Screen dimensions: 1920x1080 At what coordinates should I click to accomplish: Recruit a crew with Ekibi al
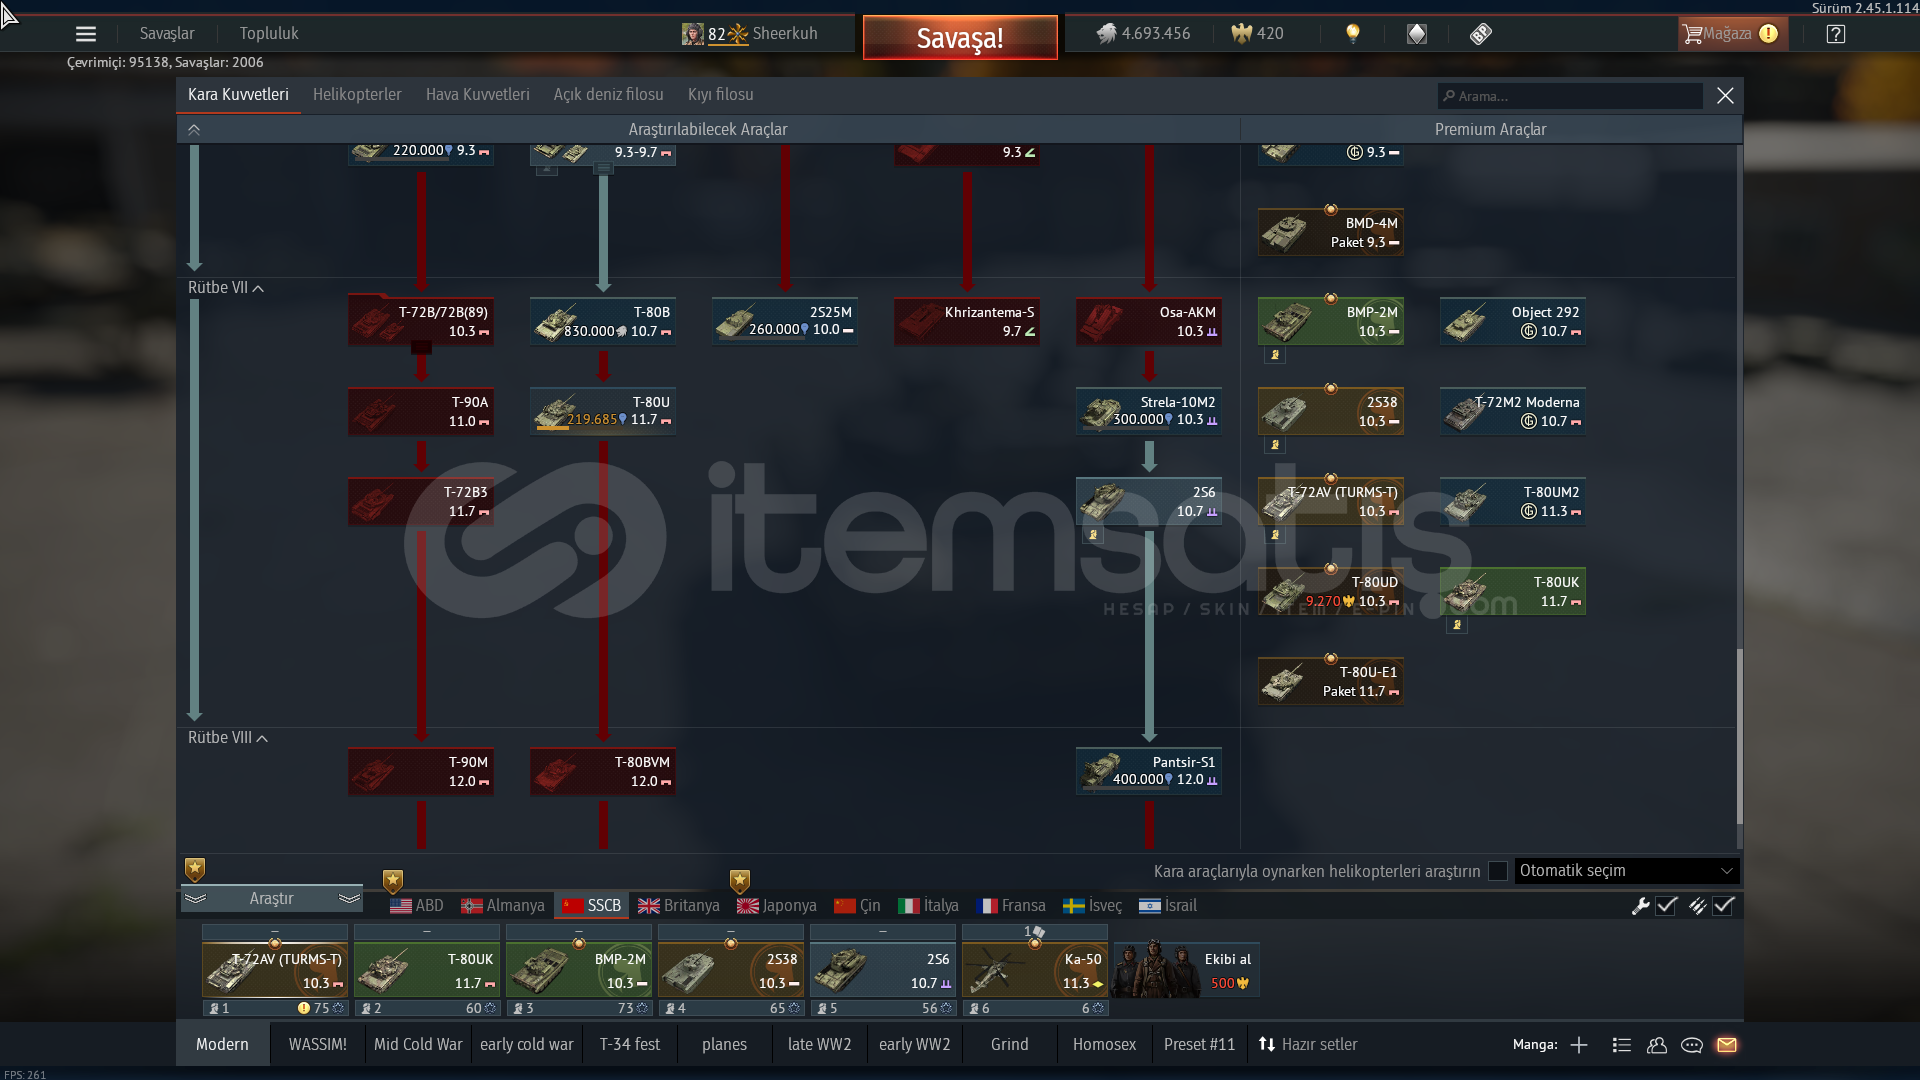click(x=1187, y=970)
